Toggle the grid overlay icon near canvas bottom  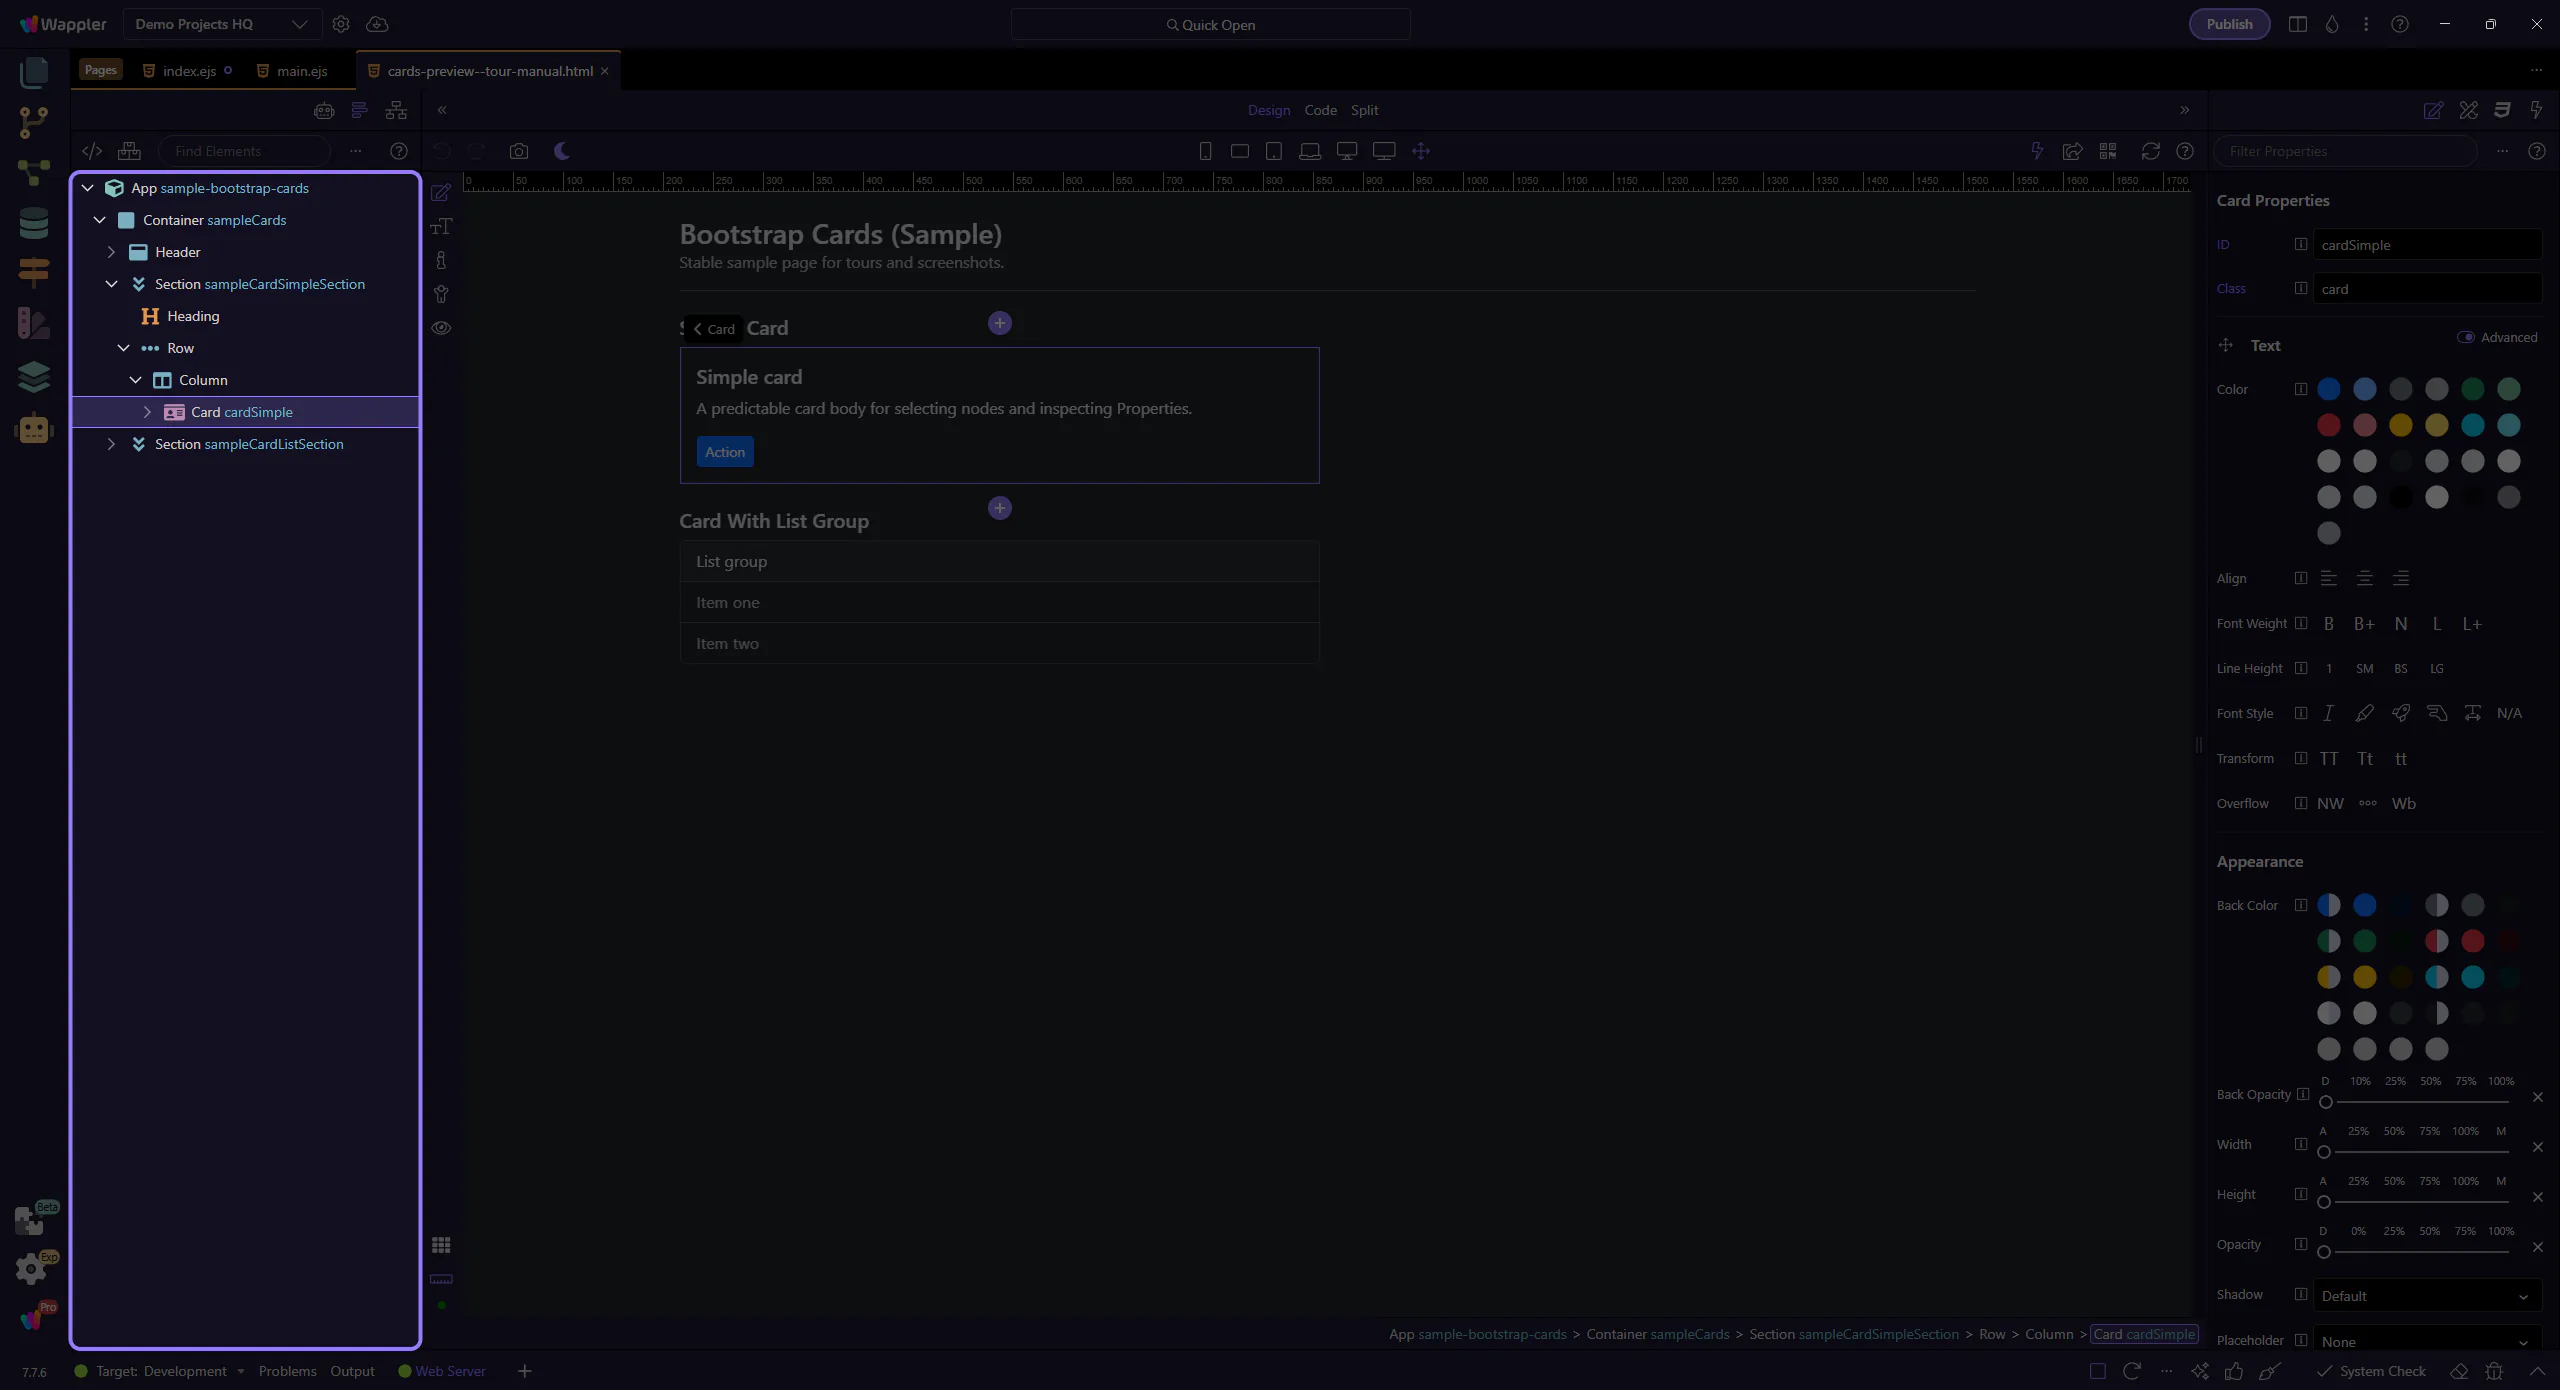coord(441,1245)
